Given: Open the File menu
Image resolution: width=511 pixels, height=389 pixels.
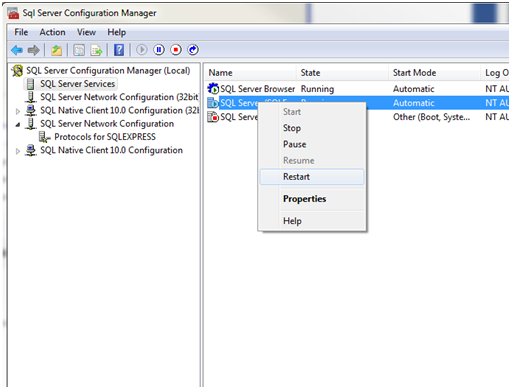Looking at the screenshot, I should [21, 32].
